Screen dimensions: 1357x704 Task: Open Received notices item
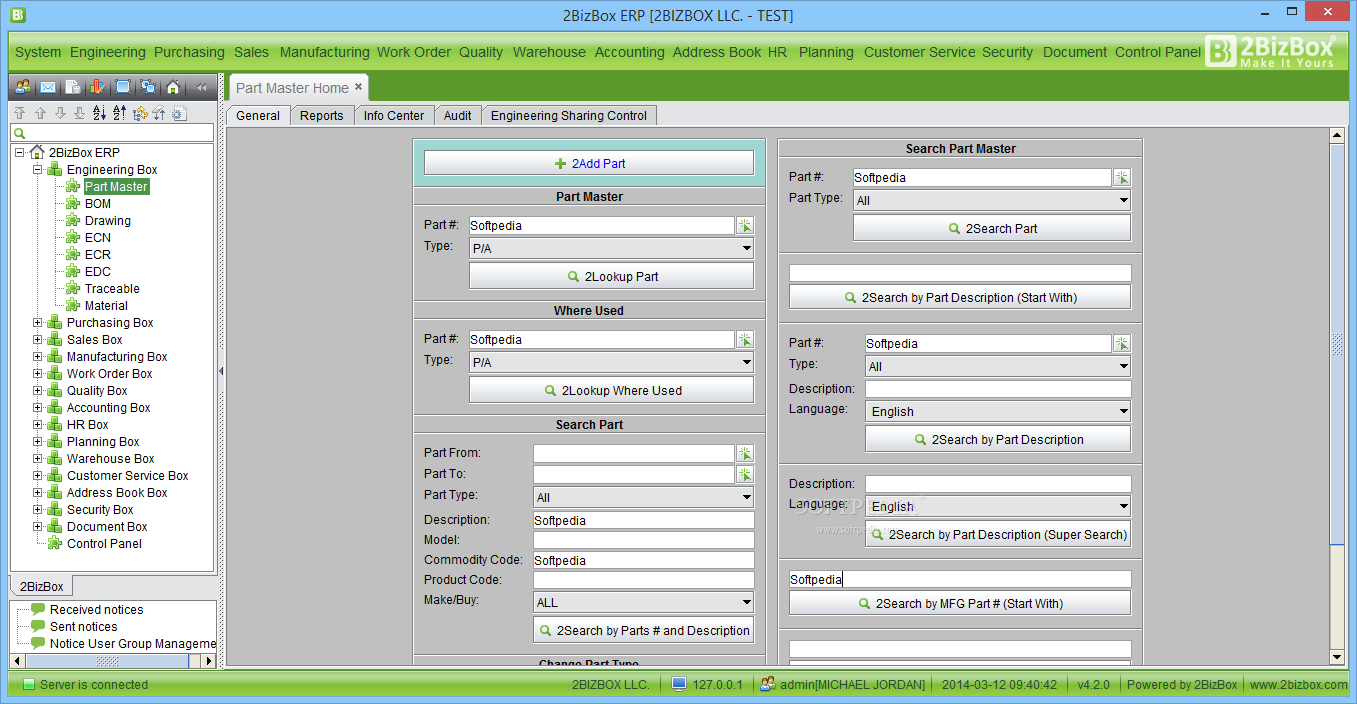tap(96, 610)
